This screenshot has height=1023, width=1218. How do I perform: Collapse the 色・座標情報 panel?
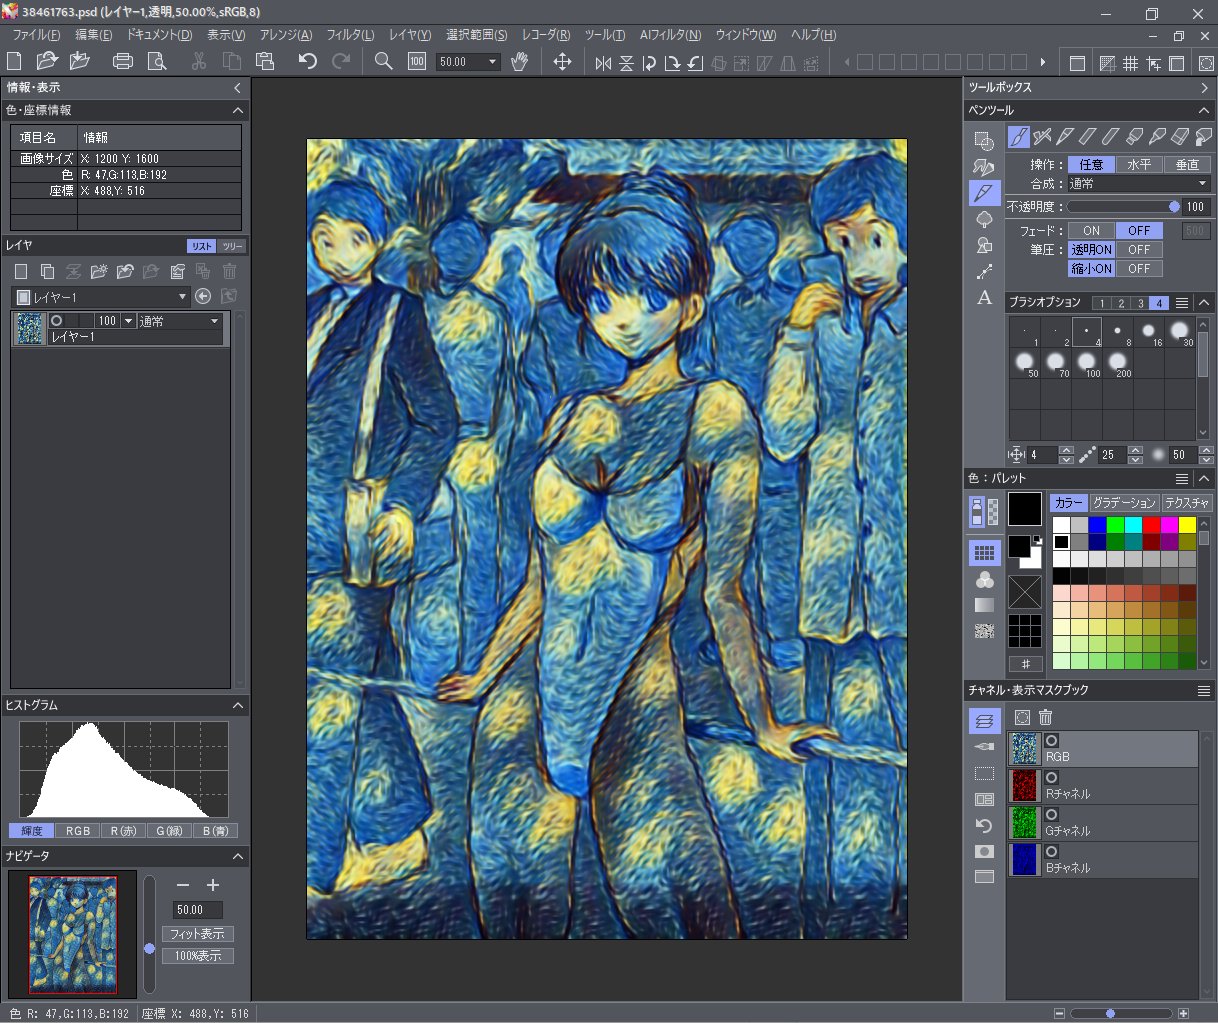(238, 110)
